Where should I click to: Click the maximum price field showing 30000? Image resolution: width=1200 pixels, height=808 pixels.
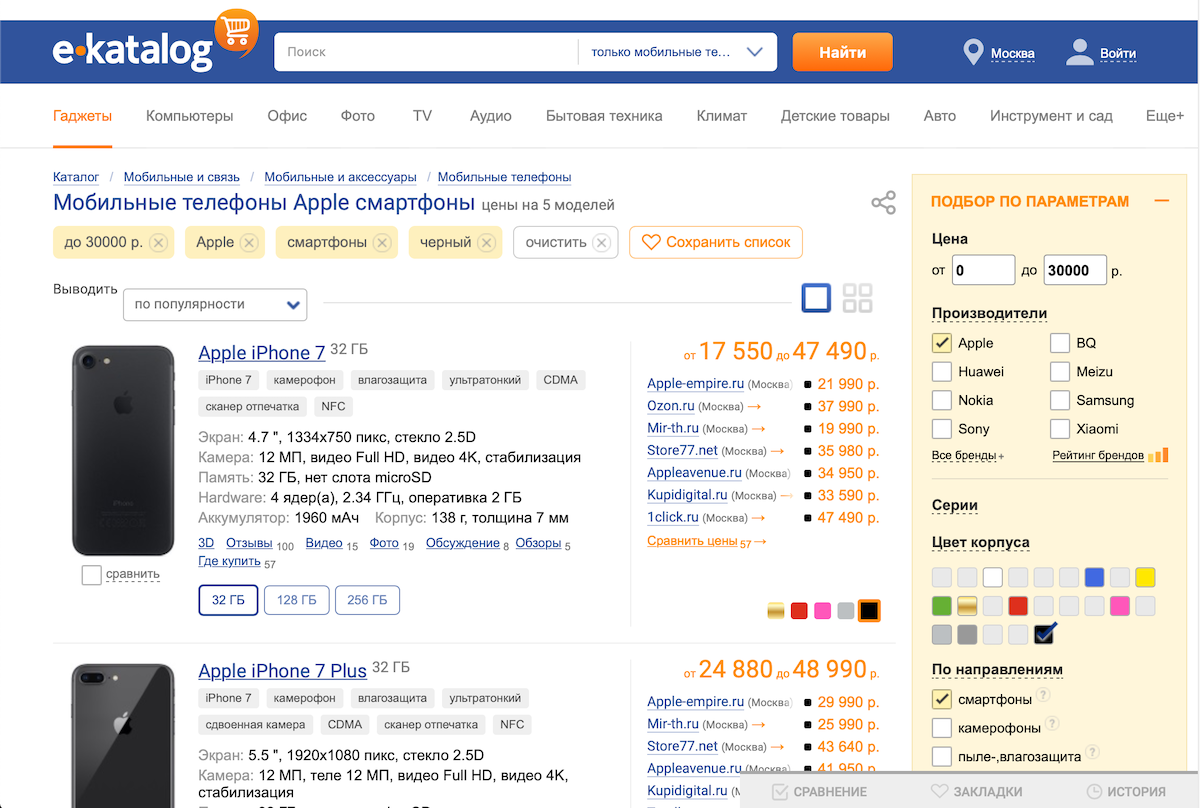click(x=1075, y=270)
